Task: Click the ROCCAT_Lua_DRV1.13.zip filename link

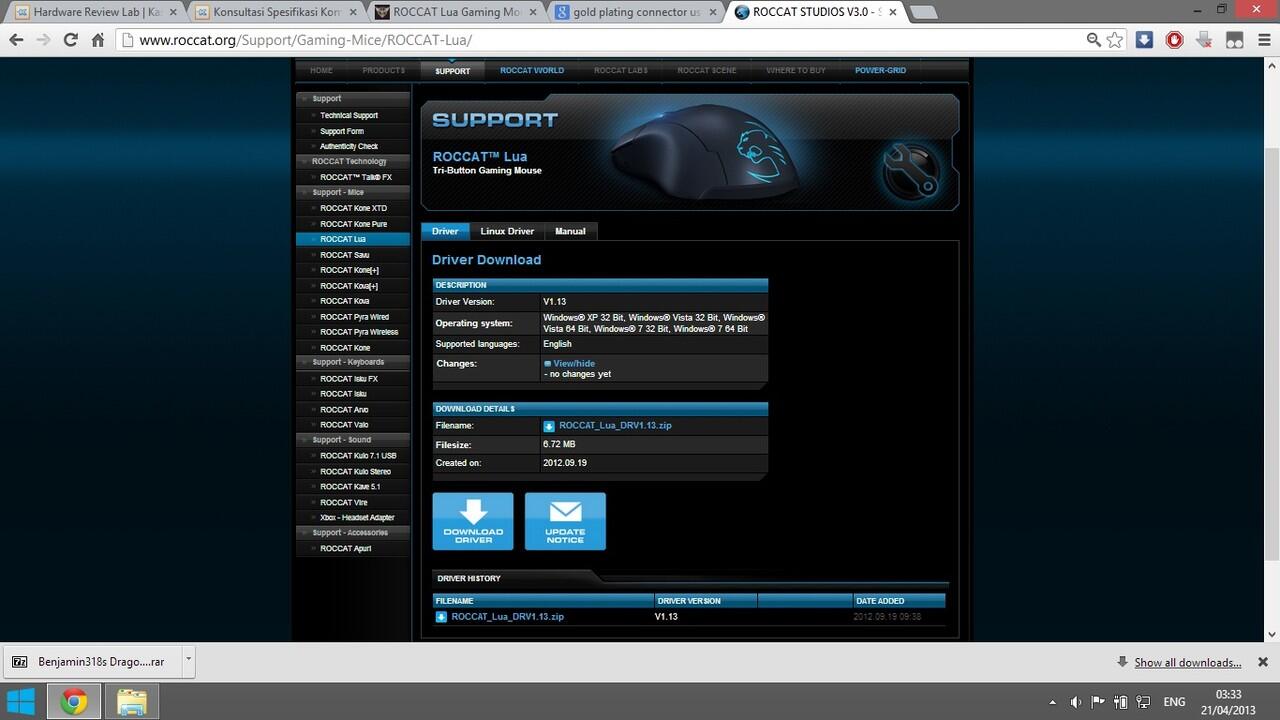Action: [615, 426]
